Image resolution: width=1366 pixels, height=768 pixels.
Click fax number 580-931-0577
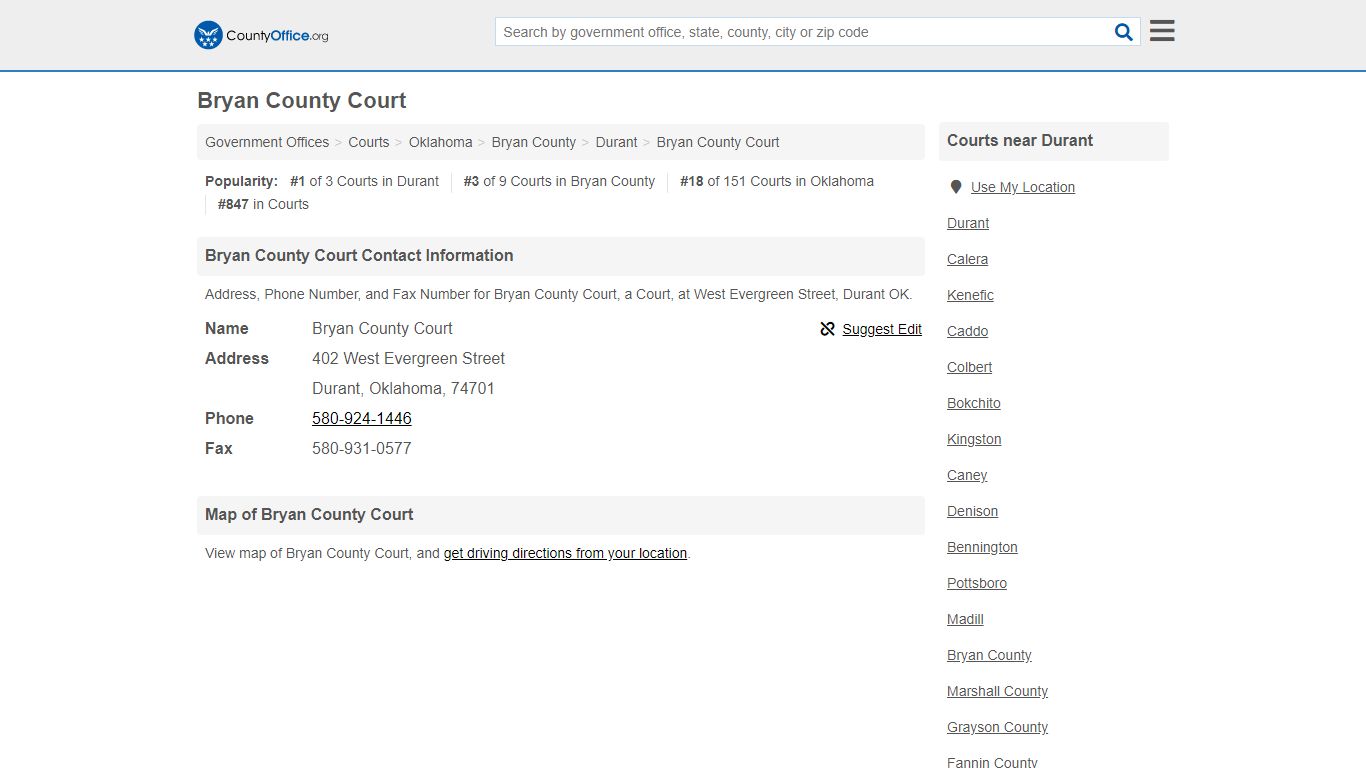(x=362, y=448)
